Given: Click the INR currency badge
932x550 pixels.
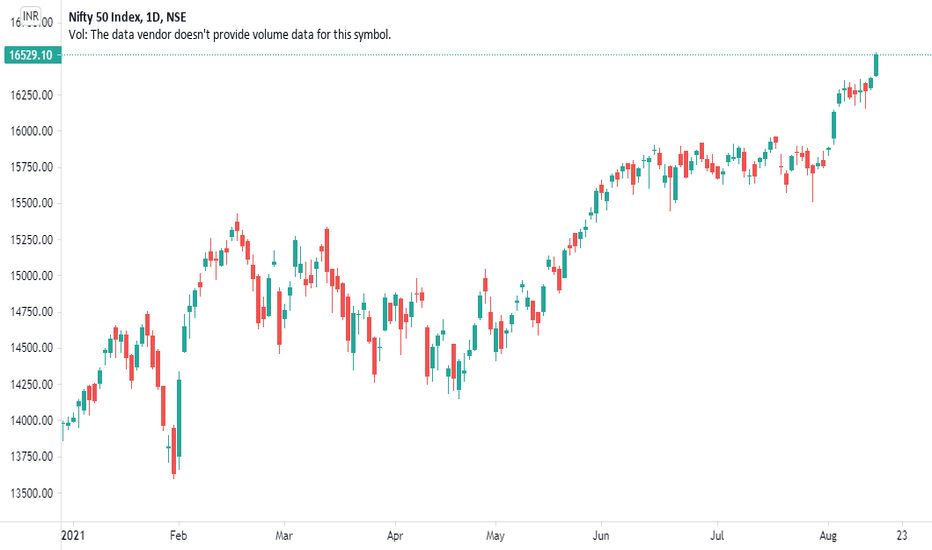Looking at the screenshot, I should click(x=31, y=16).
